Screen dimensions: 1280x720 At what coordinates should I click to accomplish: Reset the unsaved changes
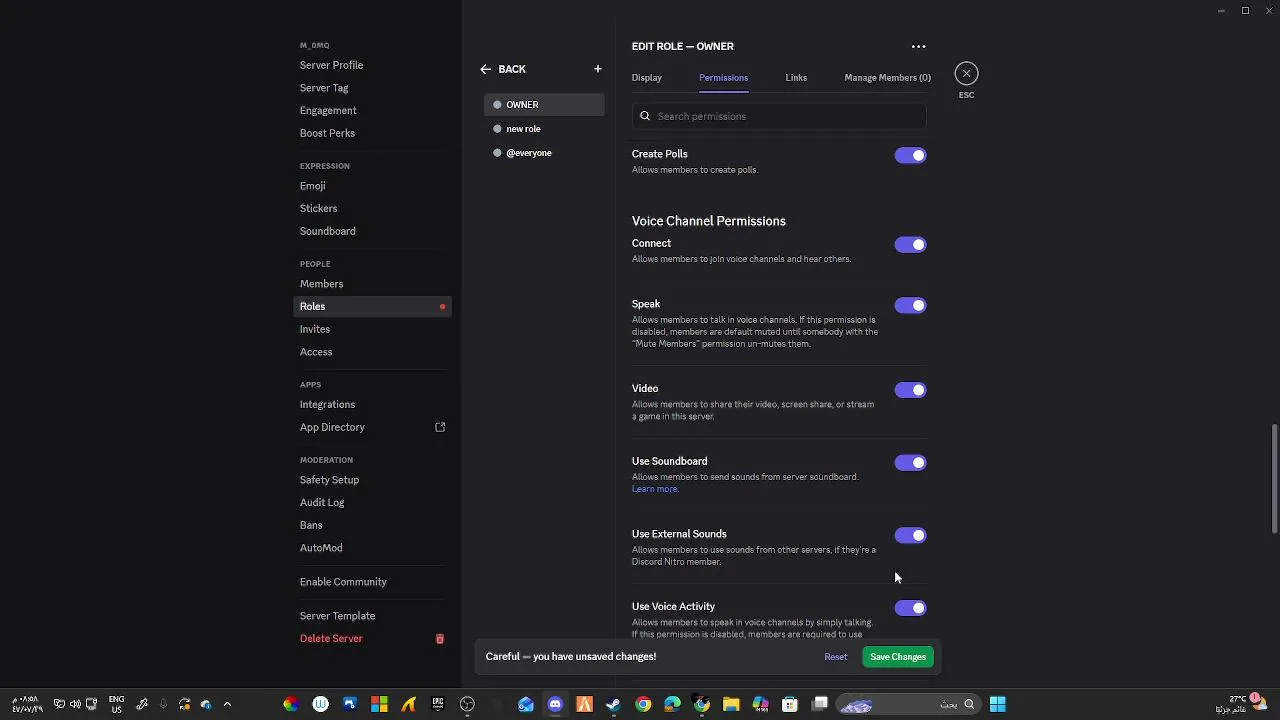pos(835,657)
